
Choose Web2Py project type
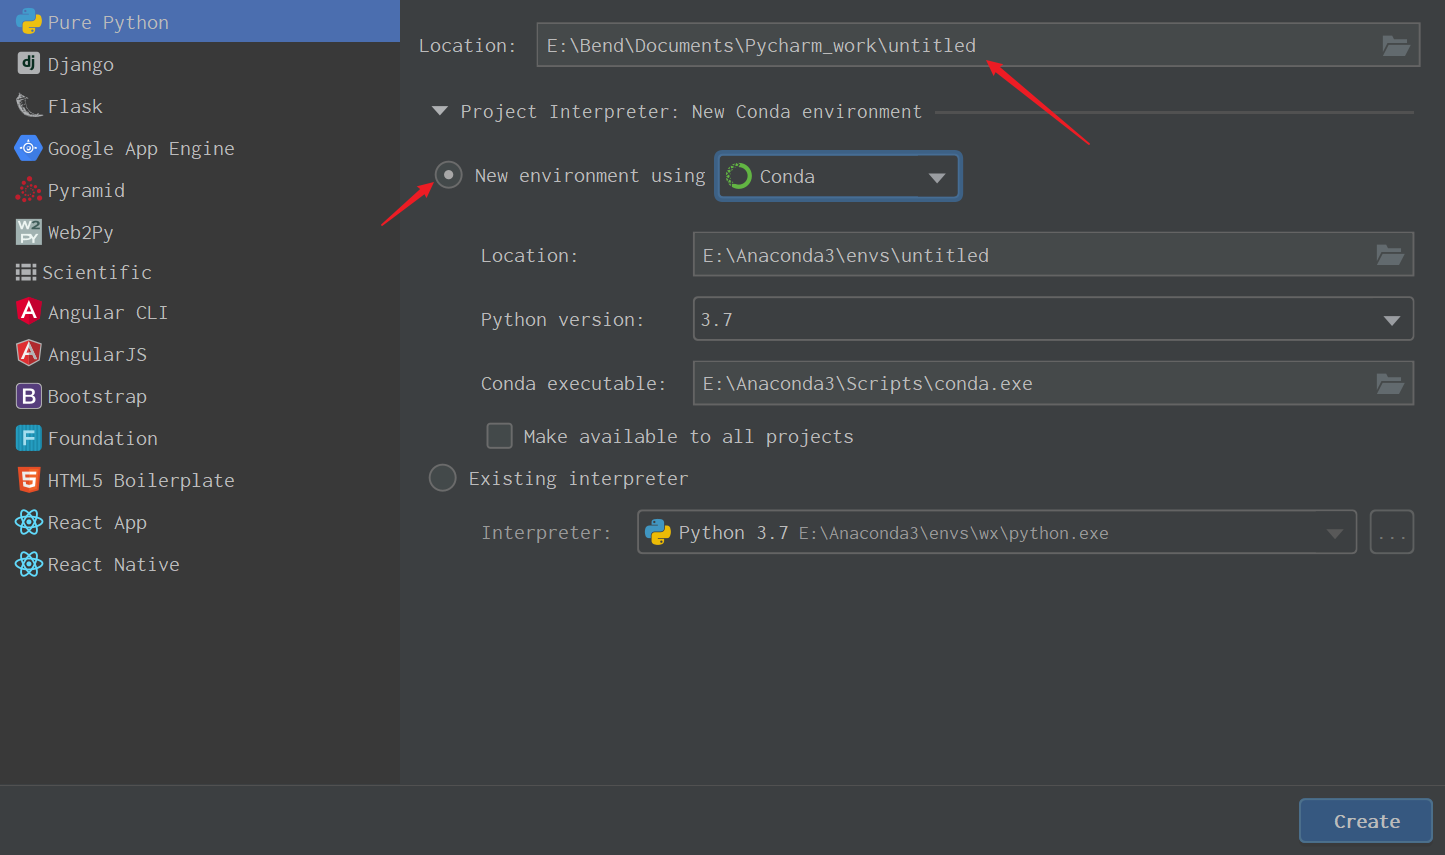coord(200,231)
